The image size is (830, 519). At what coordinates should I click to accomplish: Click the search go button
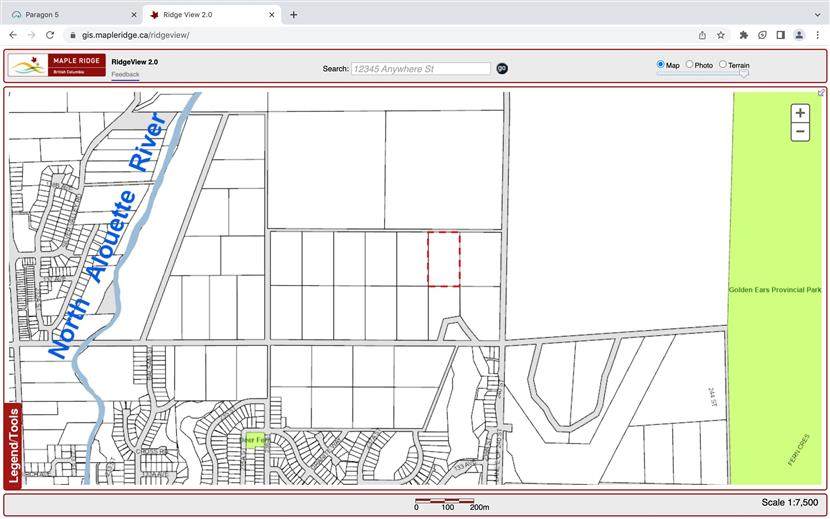502,68
